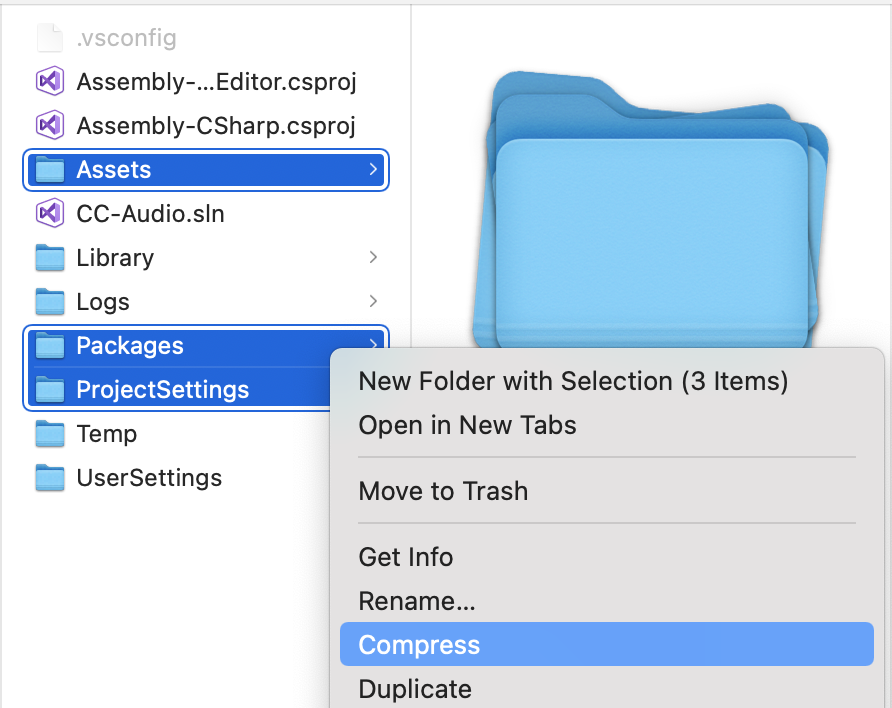Click the Assembly Editor csproj file icon
Screen dimensions: 892x708
pos(50,81)
